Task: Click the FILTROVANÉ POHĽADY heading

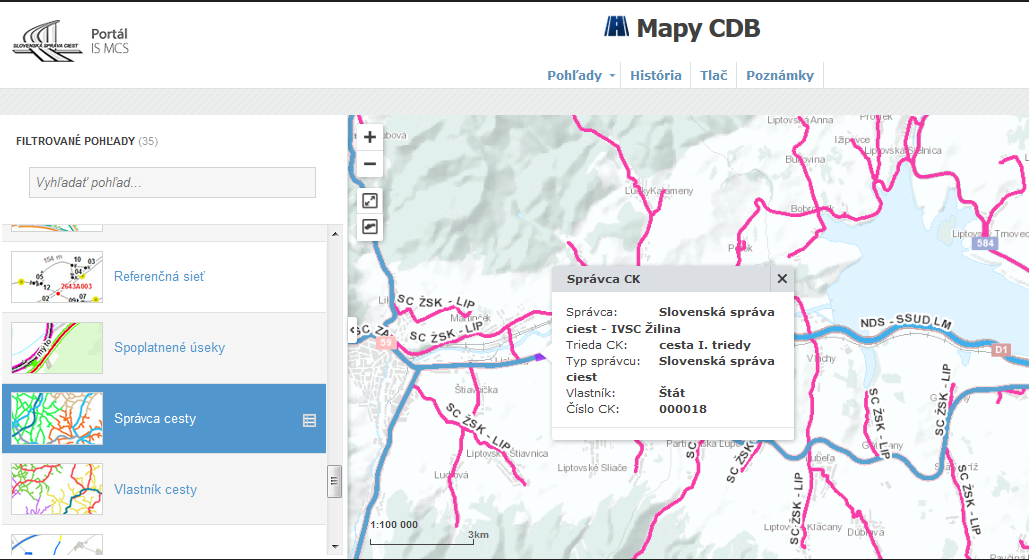Action: 75,141
